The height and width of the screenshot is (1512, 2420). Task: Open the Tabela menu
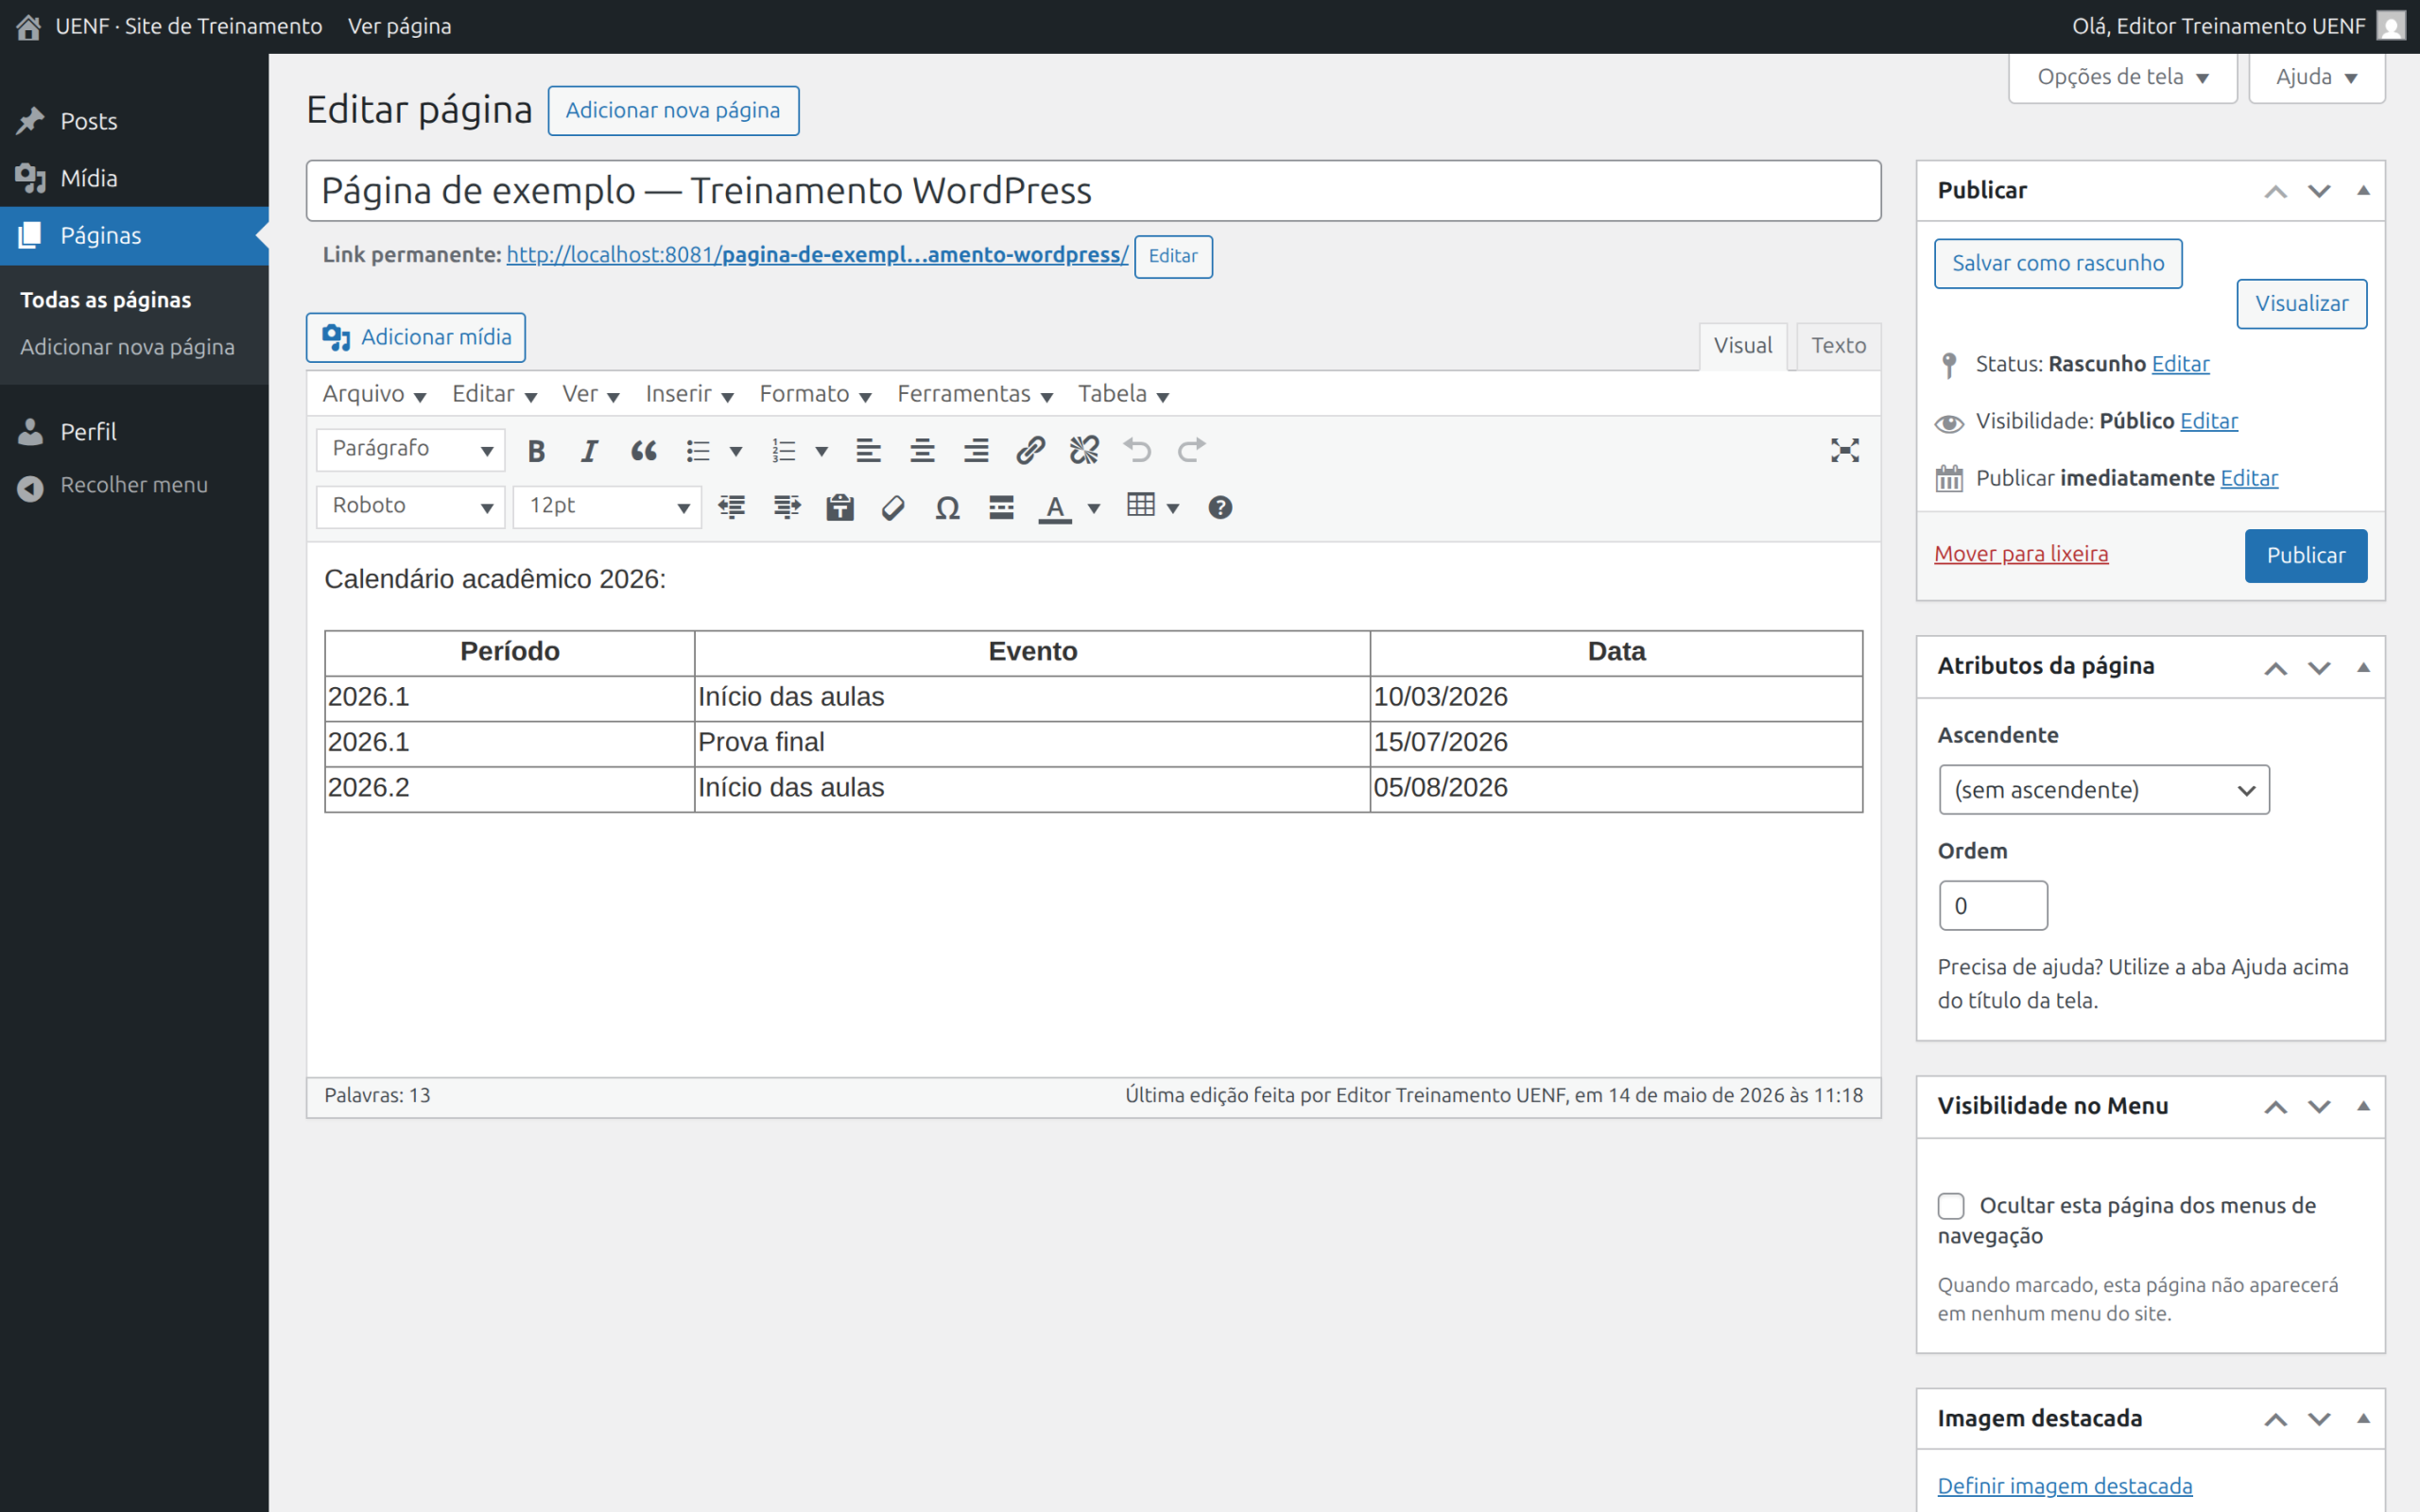(x=1123, y=394)
